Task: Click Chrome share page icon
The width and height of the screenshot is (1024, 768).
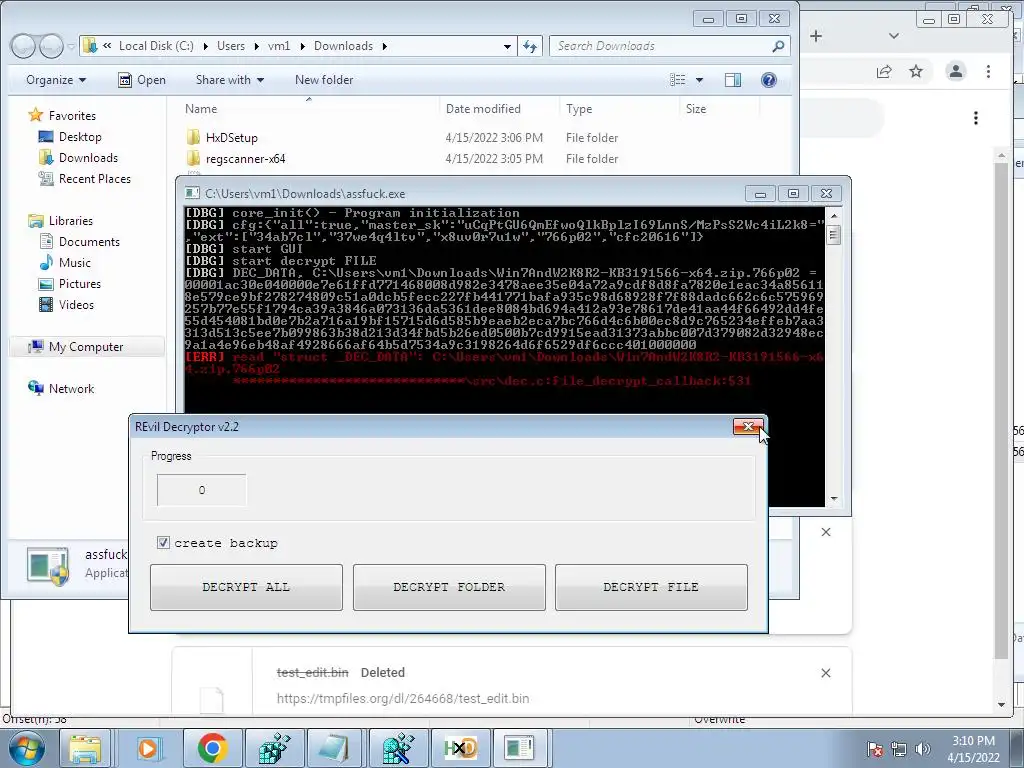Action: (x=884, y=71)
